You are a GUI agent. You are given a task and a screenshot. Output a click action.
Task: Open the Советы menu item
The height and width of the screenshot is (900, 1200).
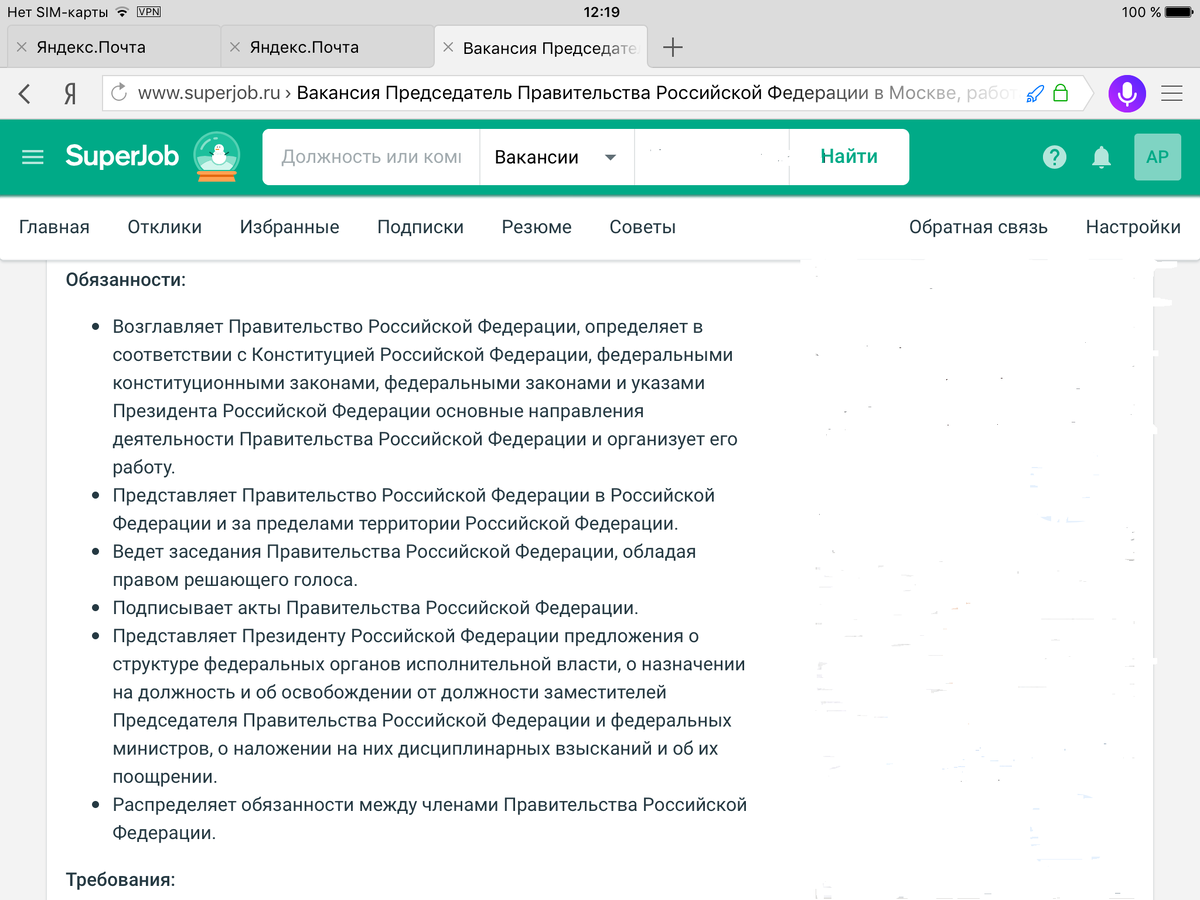coord(643,227)
